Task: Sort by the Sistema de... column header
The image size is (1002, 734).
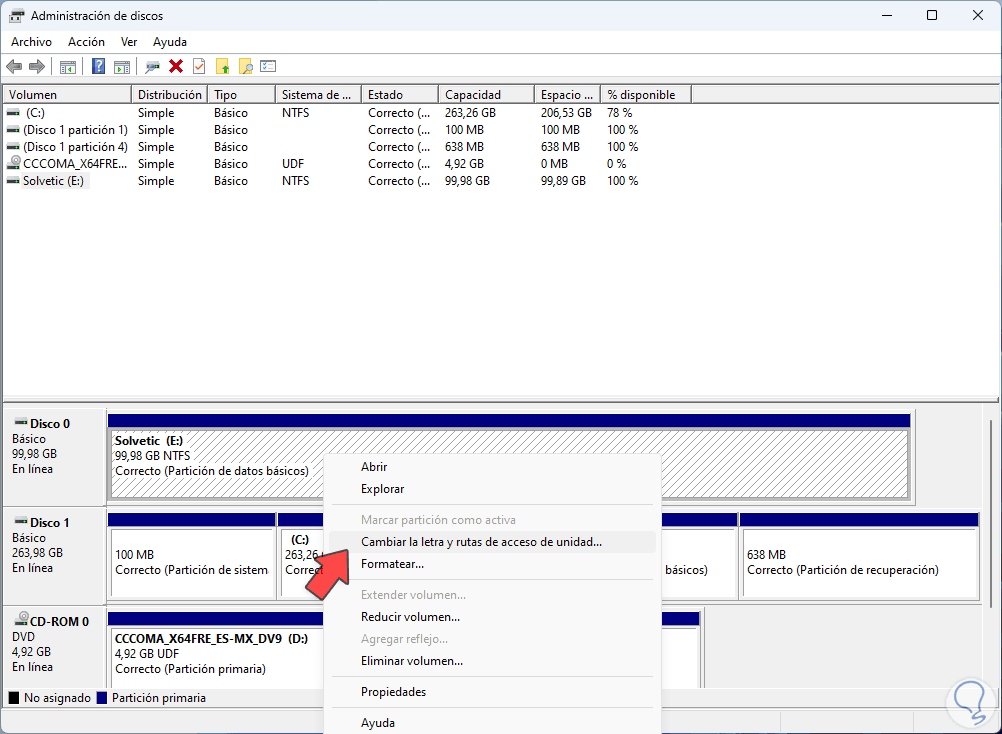Action: tap(318, 95)
